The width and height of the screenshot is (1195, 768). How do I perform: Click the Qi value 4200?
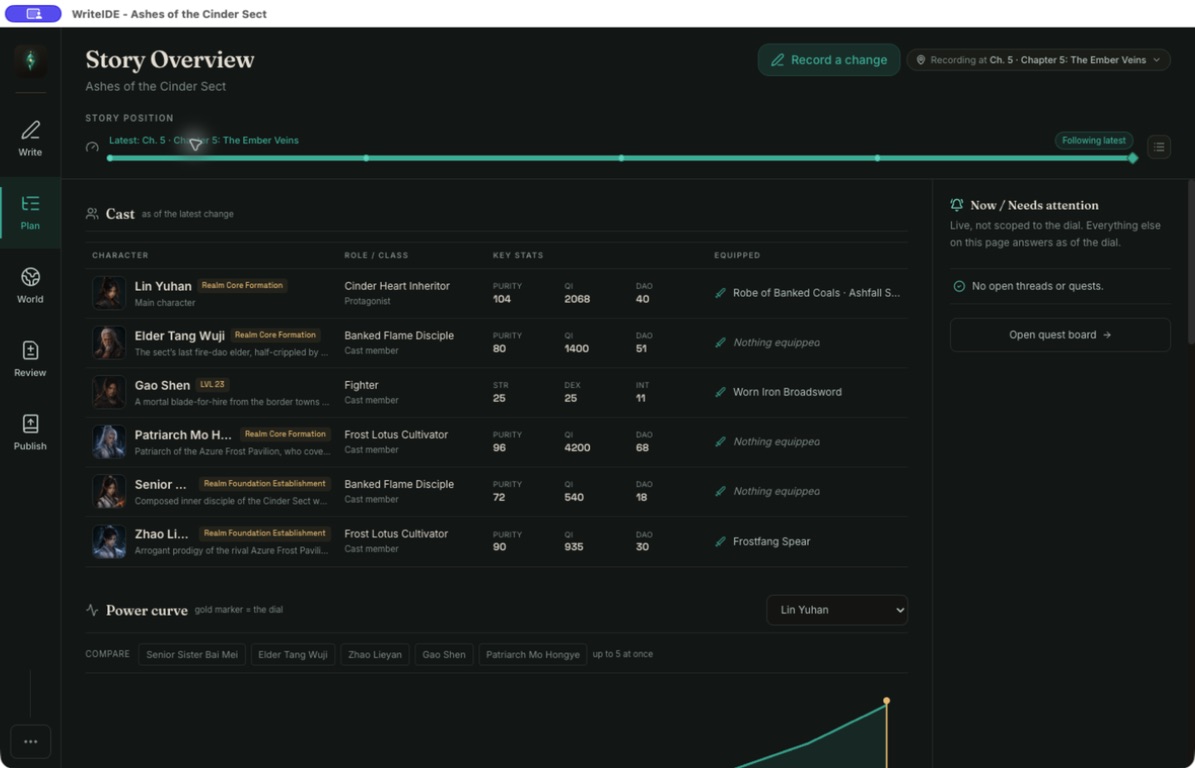click(x=577, y=448)
